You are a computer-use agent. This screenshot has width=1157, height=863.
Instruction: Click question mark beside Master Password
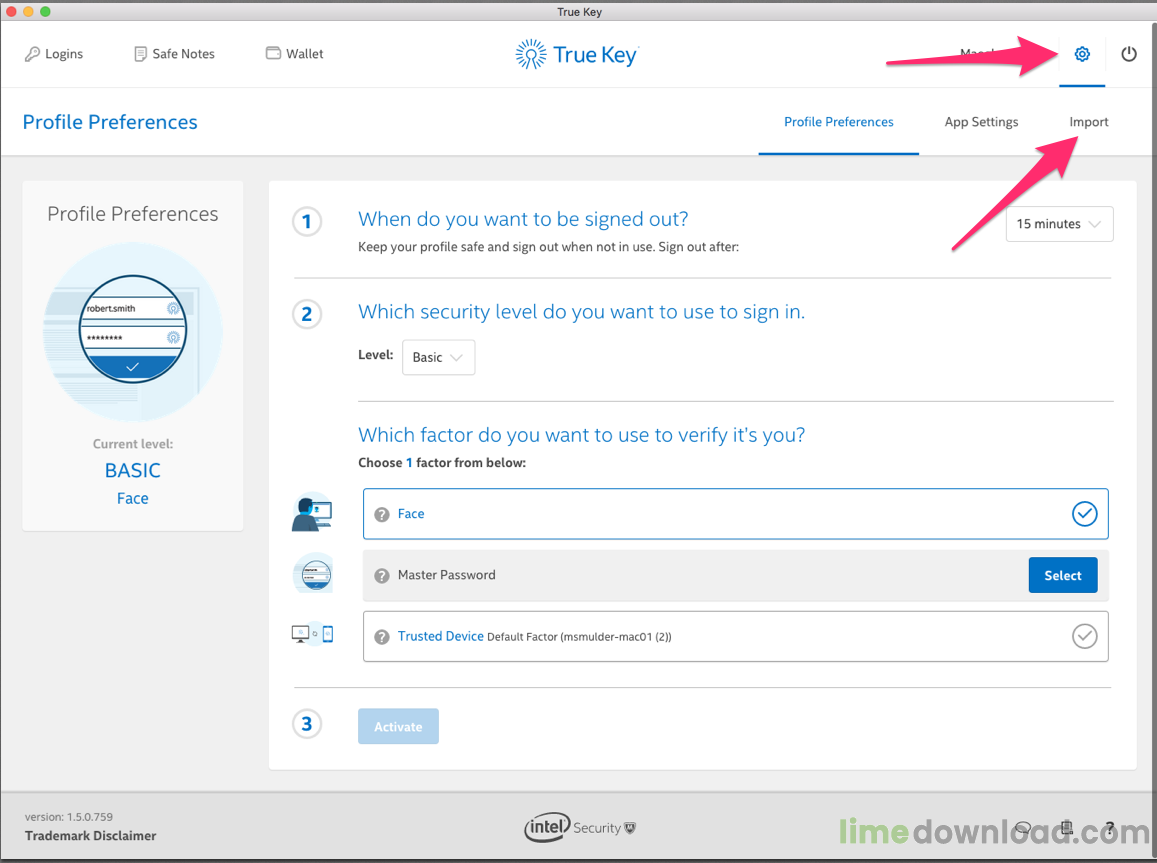pos(381,575)
